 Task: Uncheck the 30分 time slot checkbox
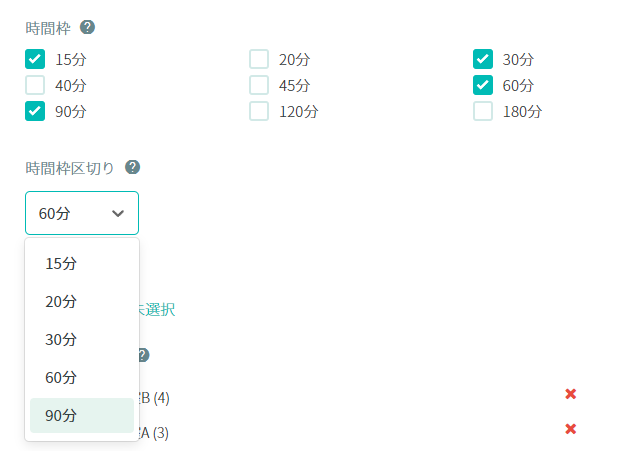483,59
